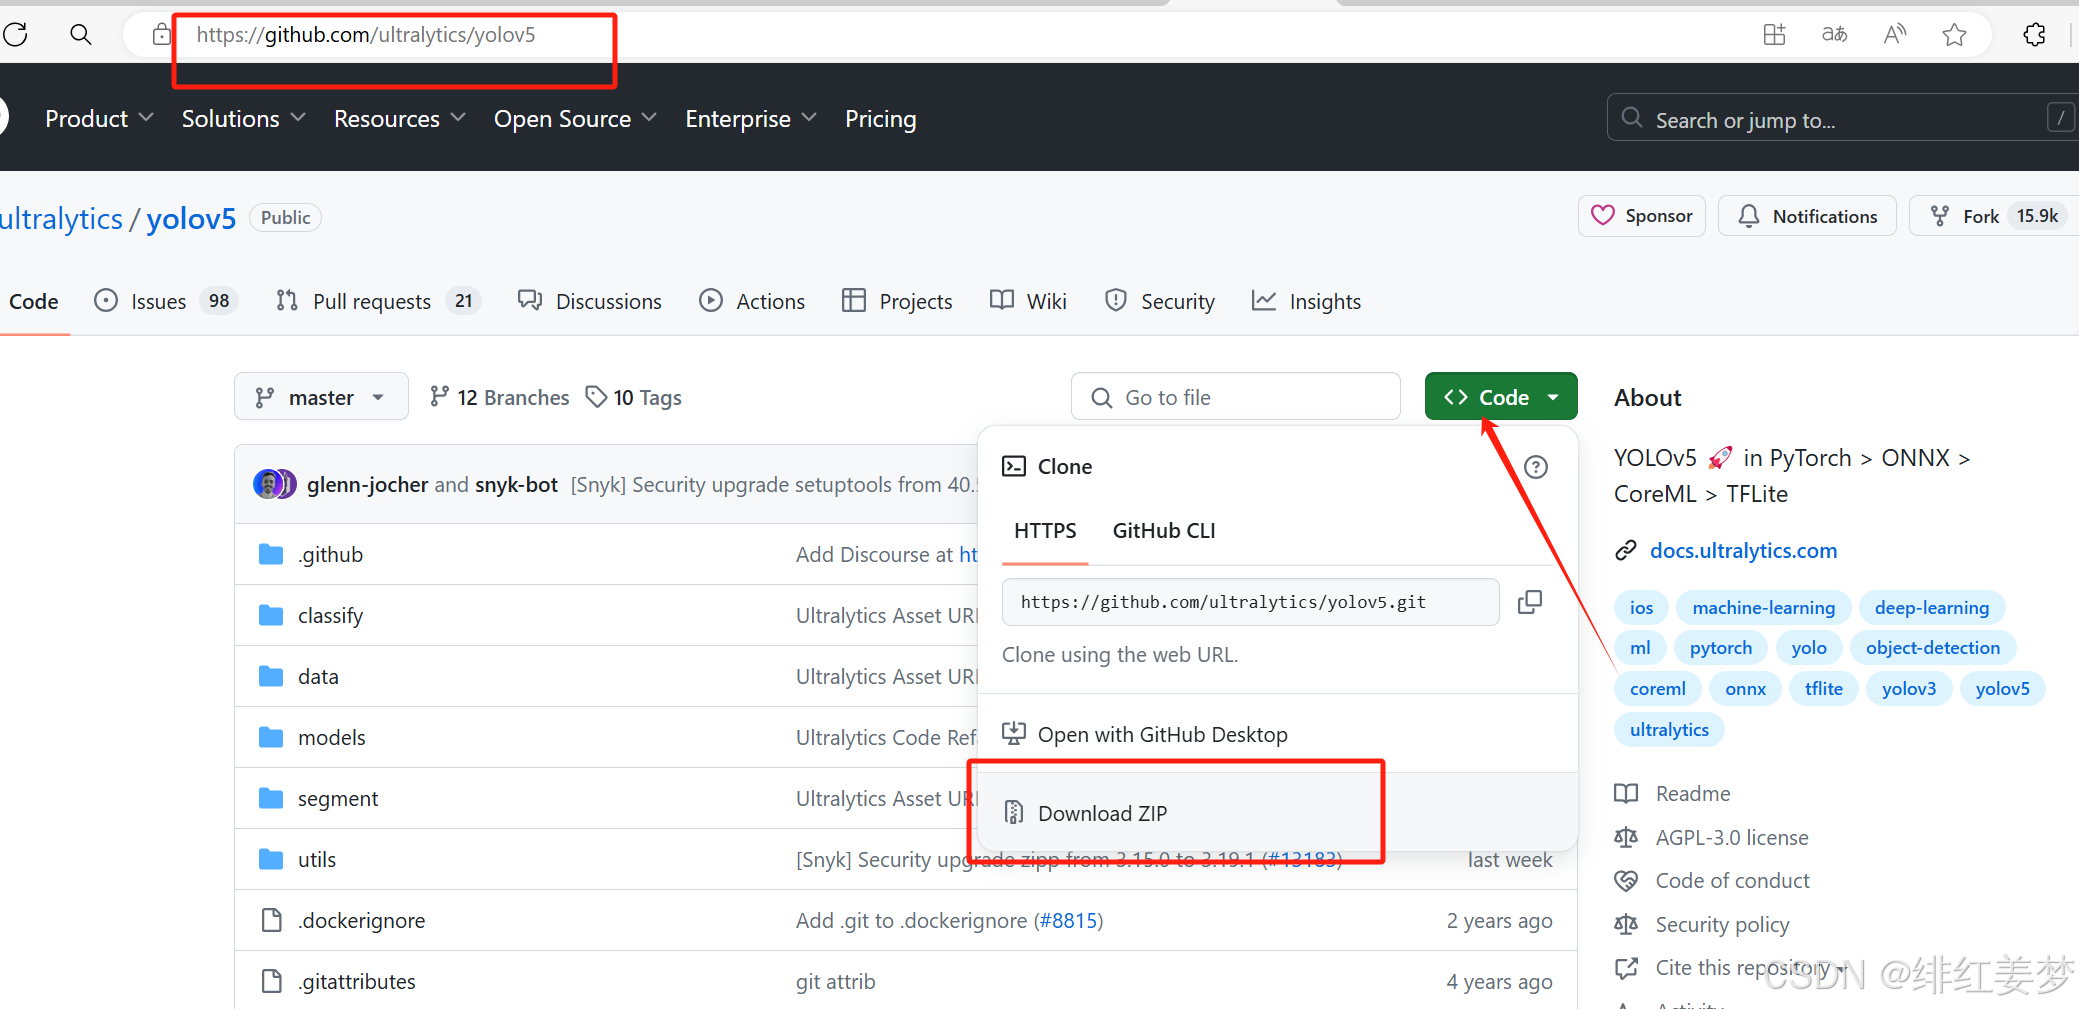
Task: Click the link icon beside docs.ultralytics.com
Action: click(x=1626, y=550)
